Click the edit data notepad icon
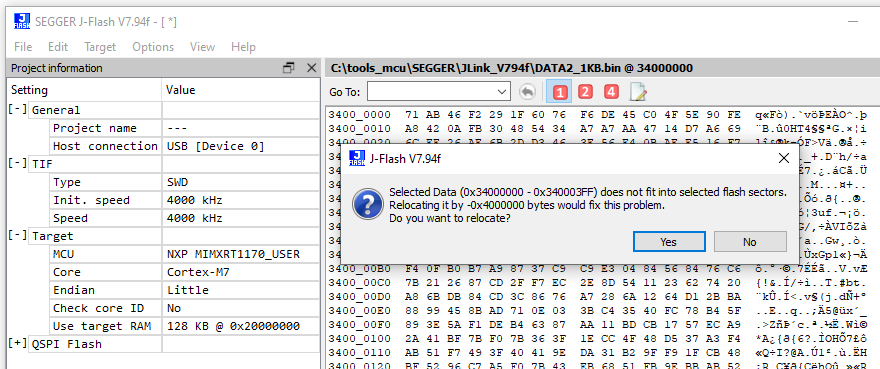880x369 pixels. pyautogui.click(x=639, y=92)
